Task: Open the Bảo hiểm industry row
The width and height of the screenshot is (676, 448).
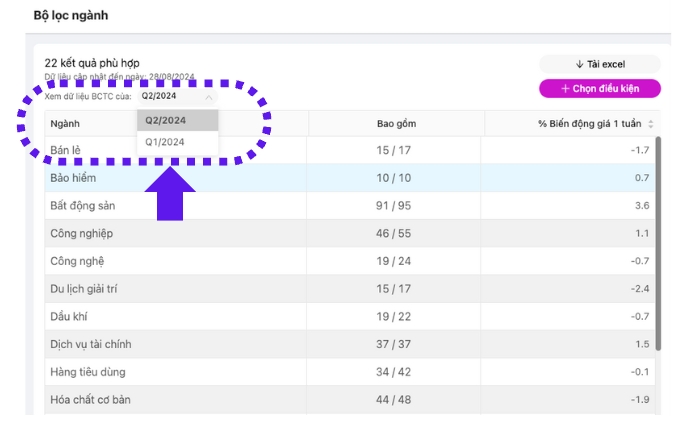Action: pos(72,178)
